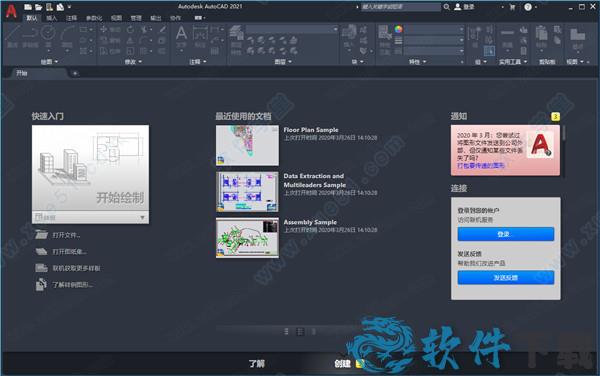
Task: Expand the 修改 panel dropdown
Action: (133, 62)
